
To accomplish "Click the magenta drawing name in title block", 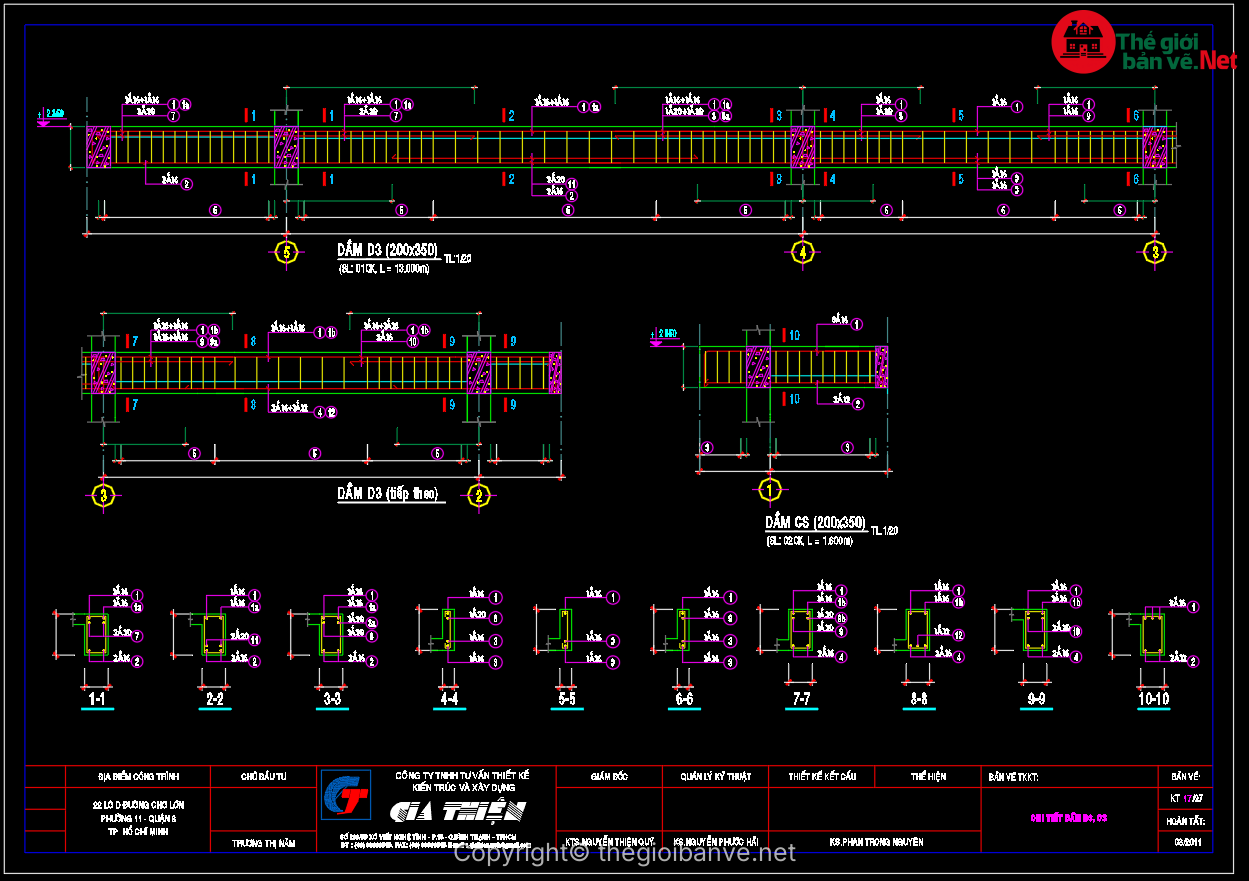I will click(1069, 818).
